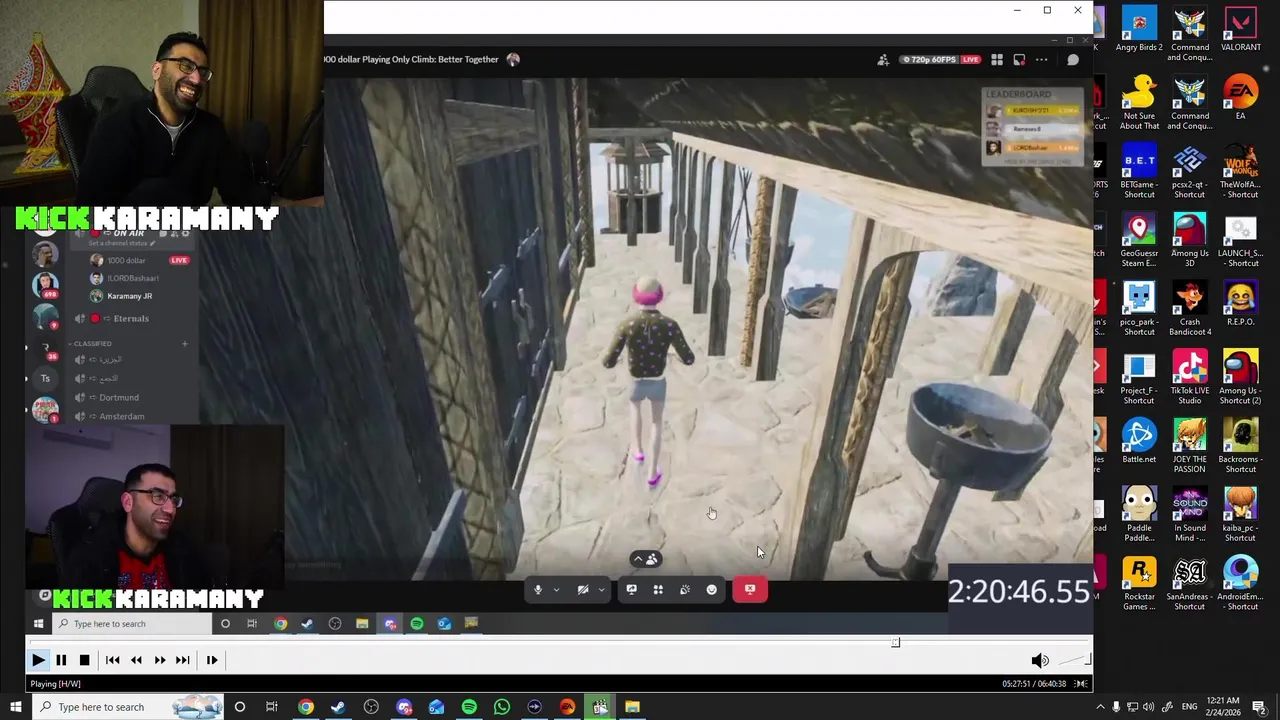
Task: Select the Backrooms shortcut icon
Action: coord(1240,446)
